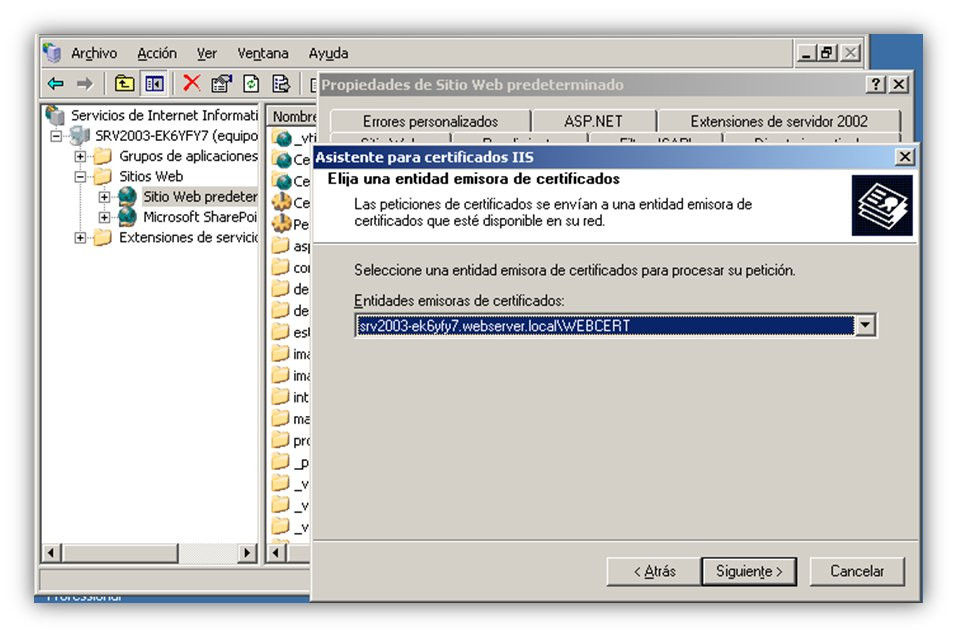Select the Servicios de Internet Information root
The width and height of the screenshot is (957, 637).
pos(164,115)
